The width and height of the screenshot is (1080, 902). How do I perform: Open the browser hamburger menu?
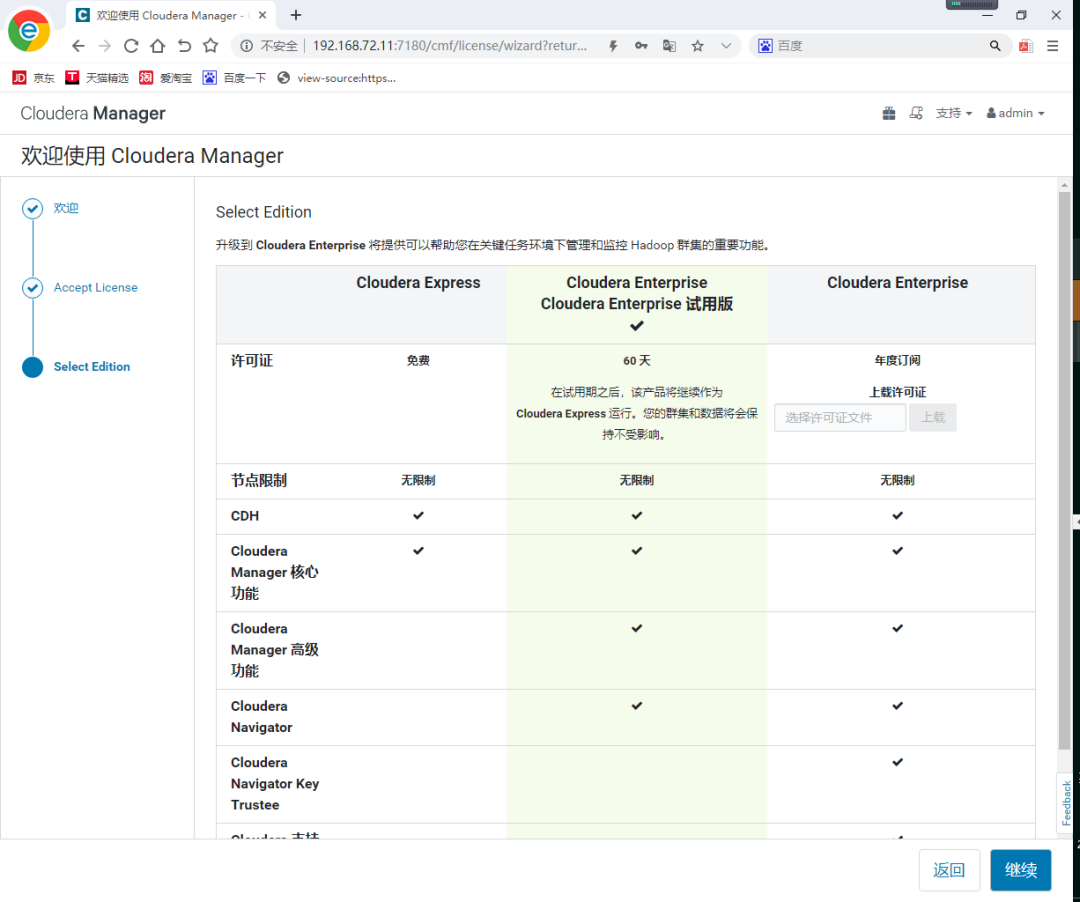point(1052,46)
